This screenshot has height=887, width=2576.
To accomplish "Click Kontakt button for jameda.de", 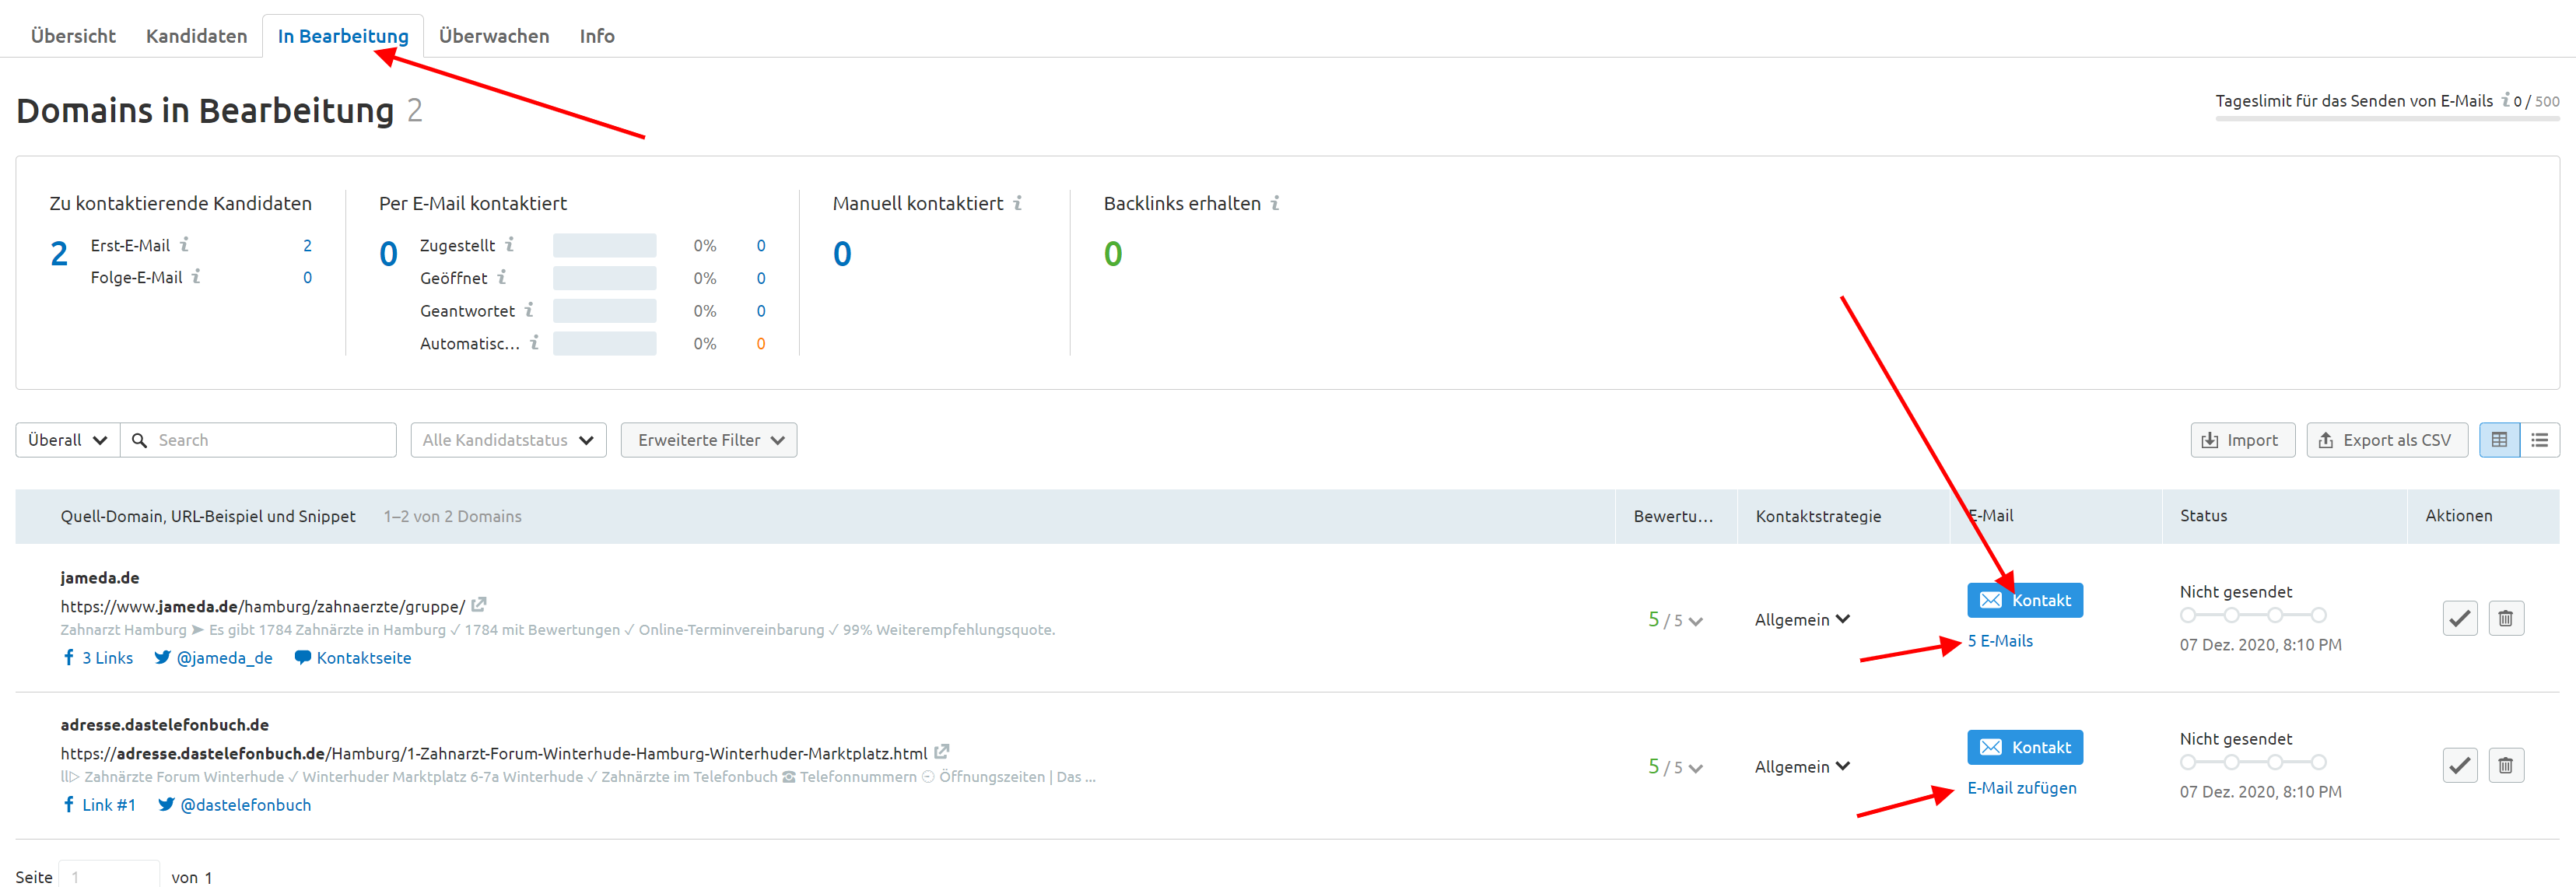I will pos(2025,600).
